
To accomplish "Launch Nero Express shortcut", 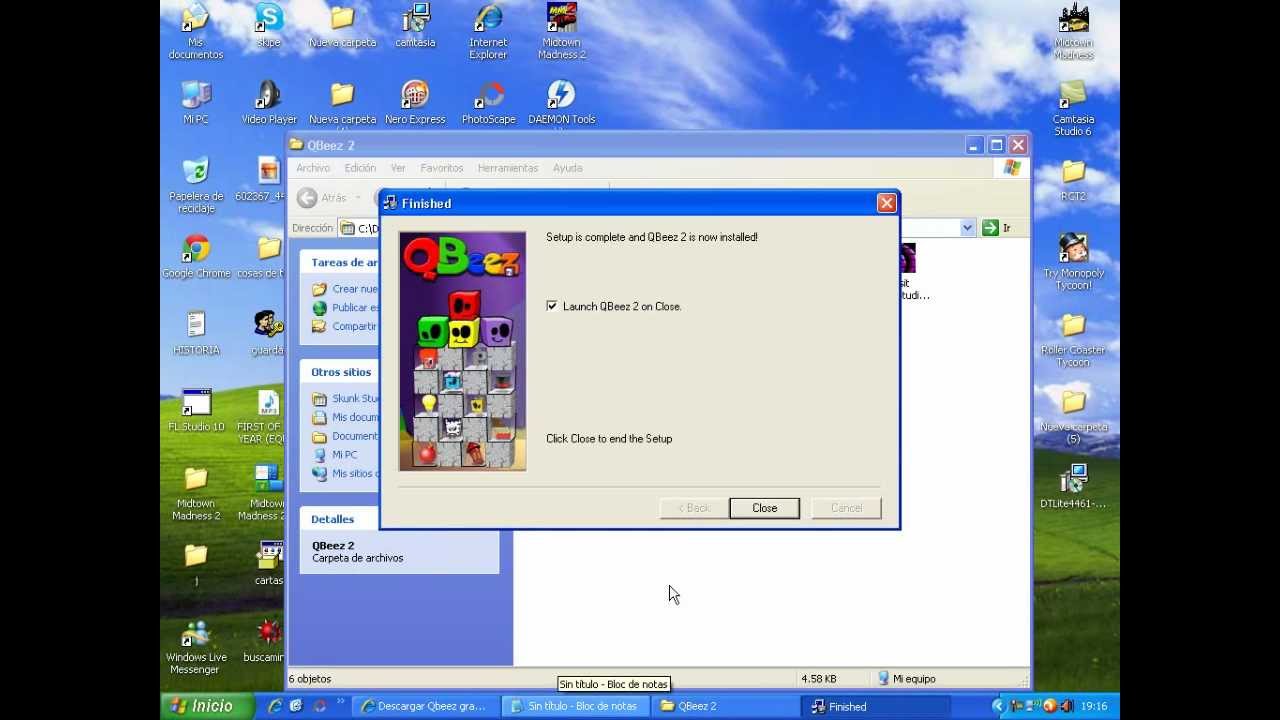I will [x=415, y=102].
